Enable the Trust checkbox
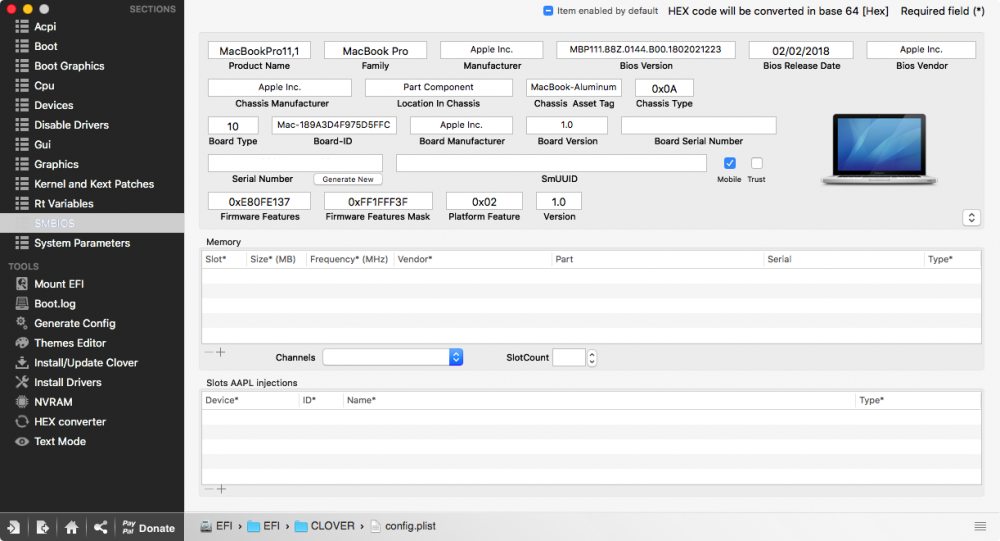The image size is (1000, 541). point(756,163)
